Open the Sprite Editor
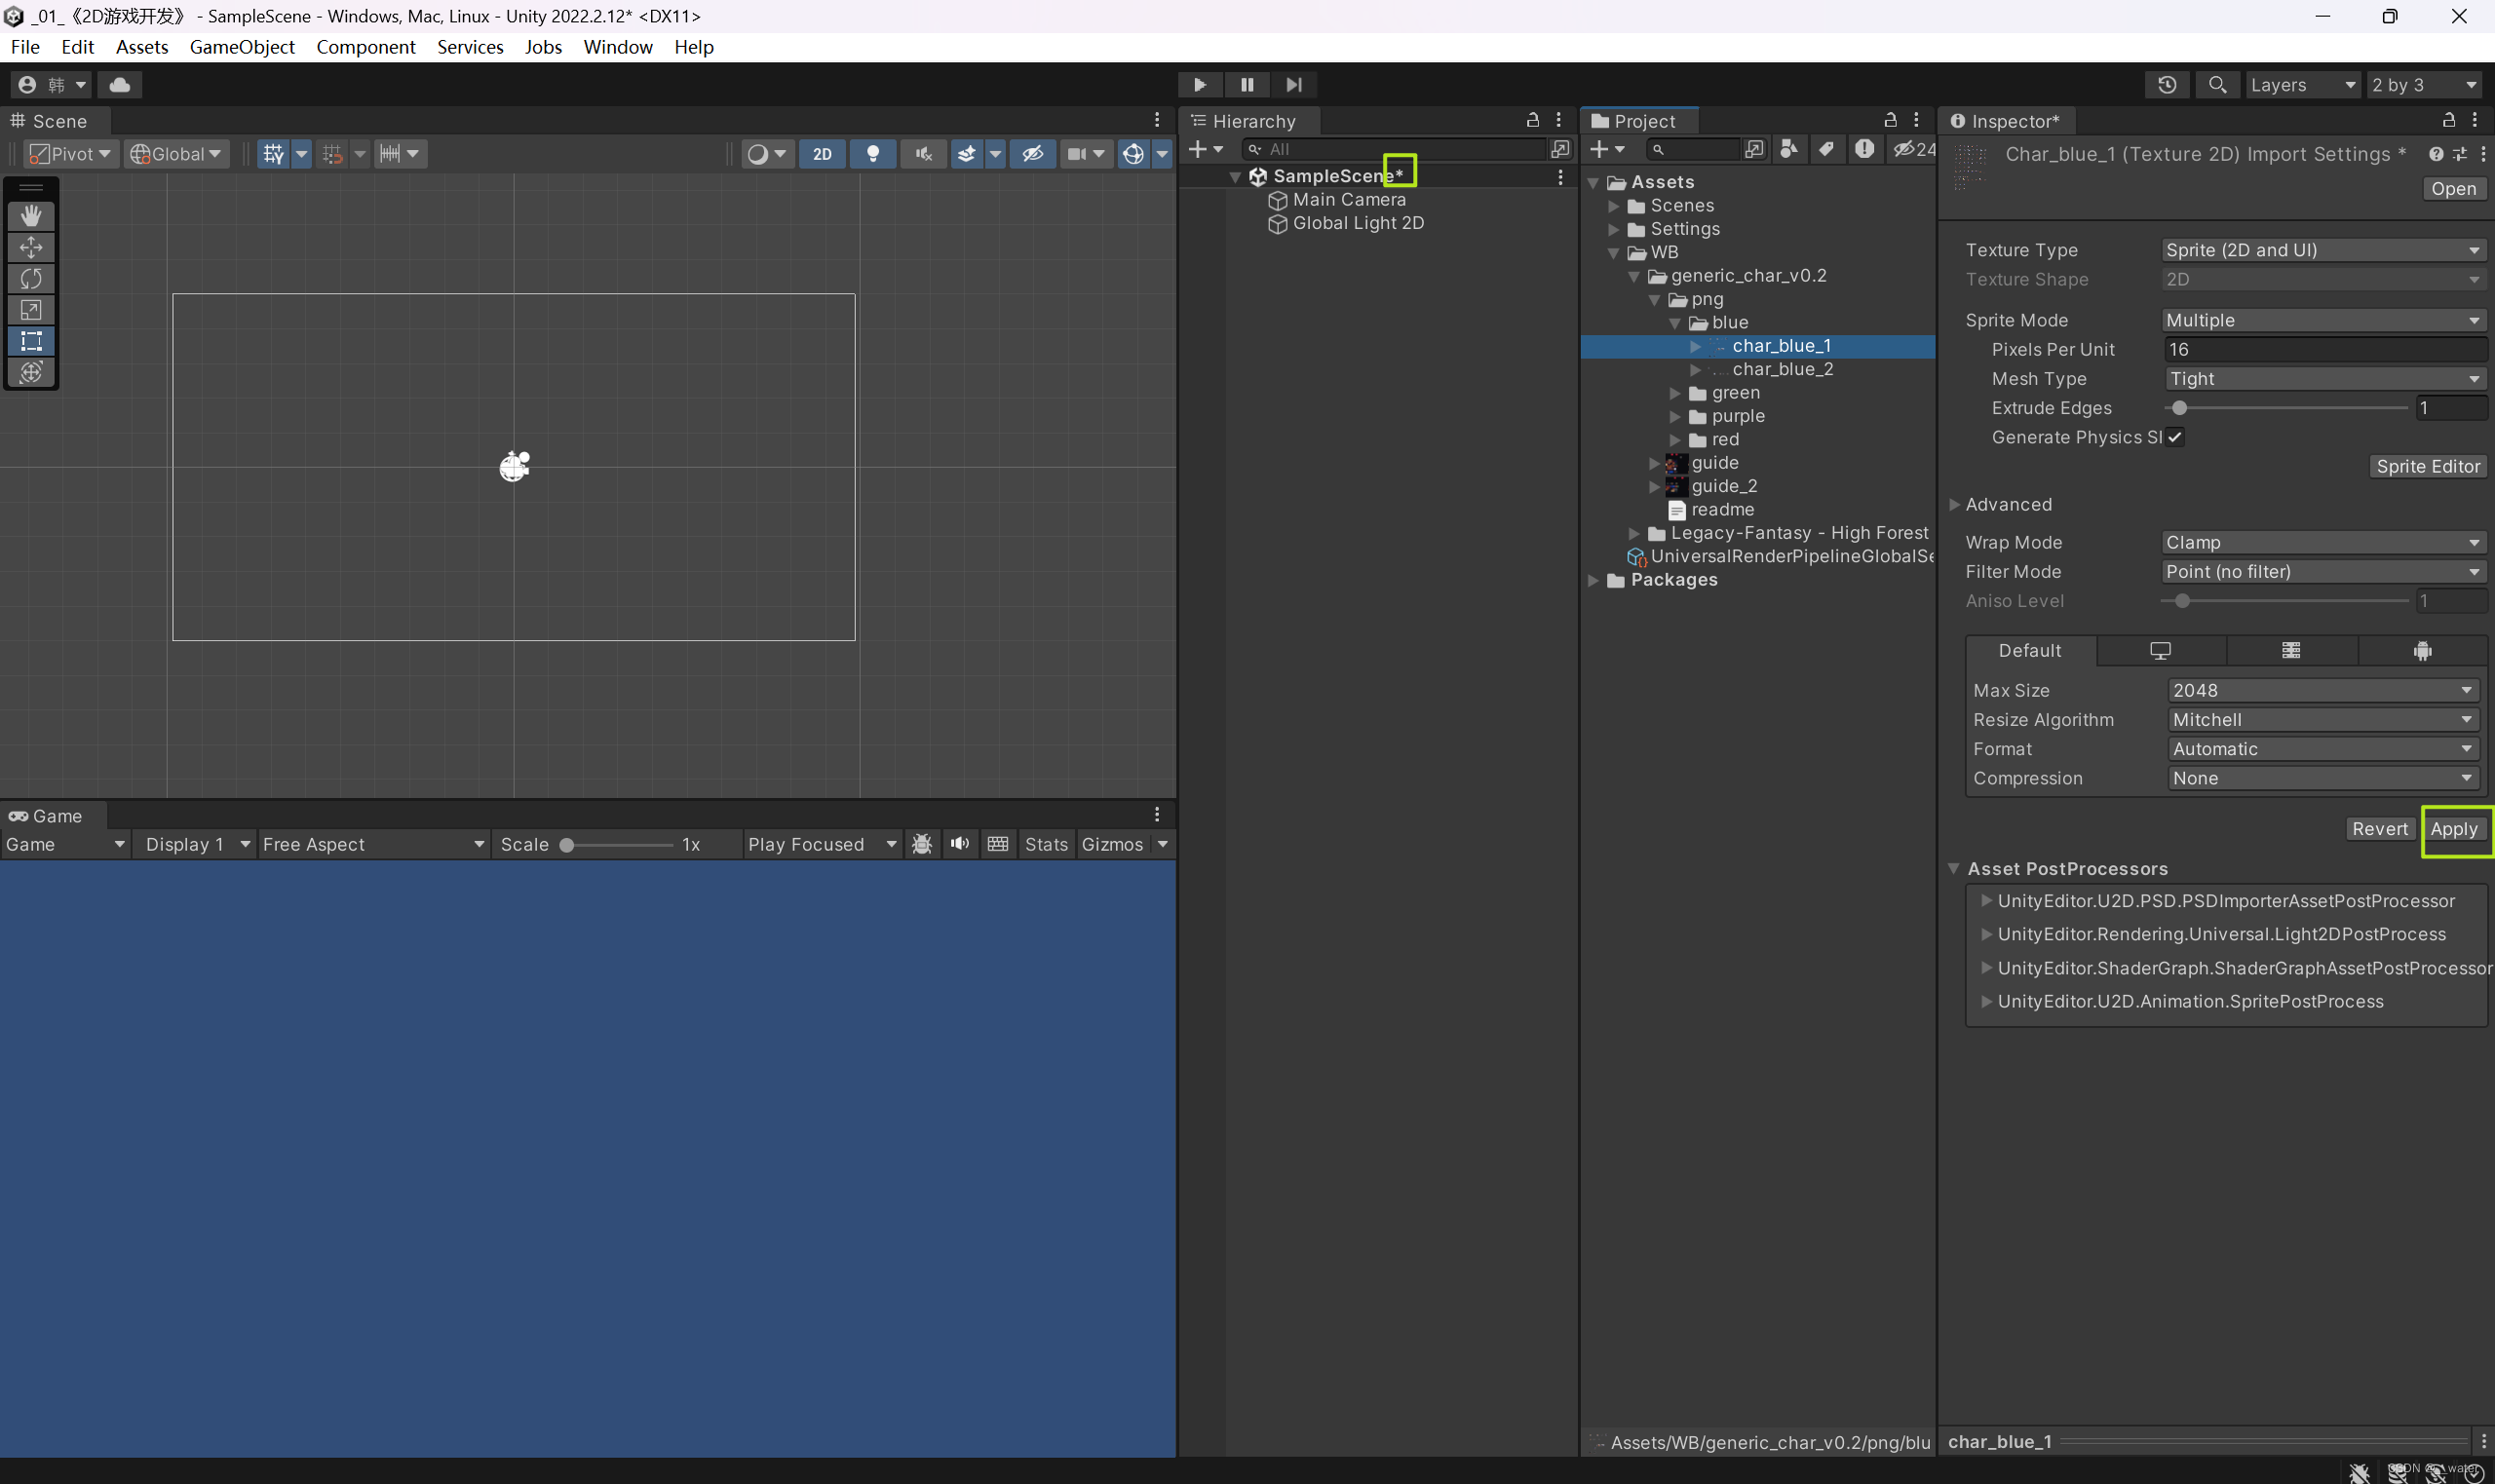 pos(2427,466)
